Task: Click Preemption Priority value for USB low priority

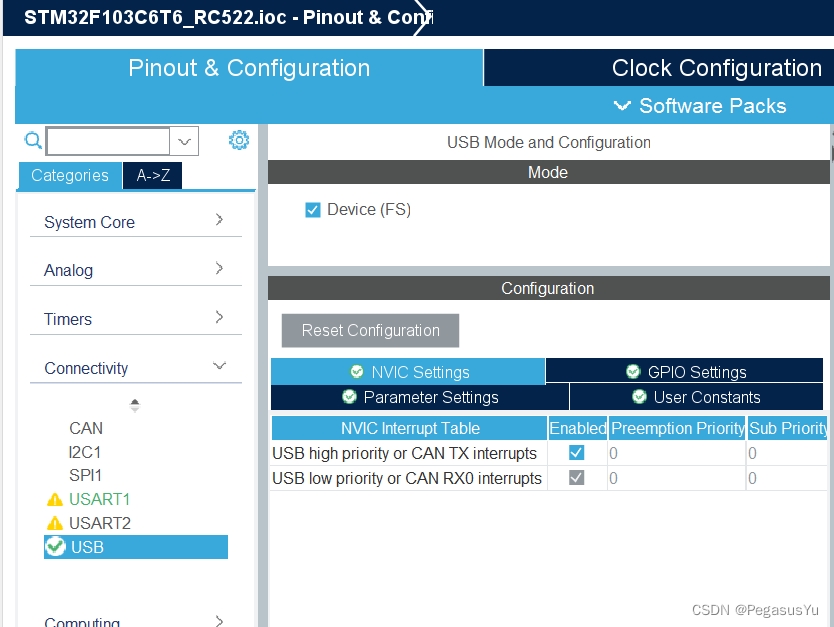Action: tap(677, 478)
